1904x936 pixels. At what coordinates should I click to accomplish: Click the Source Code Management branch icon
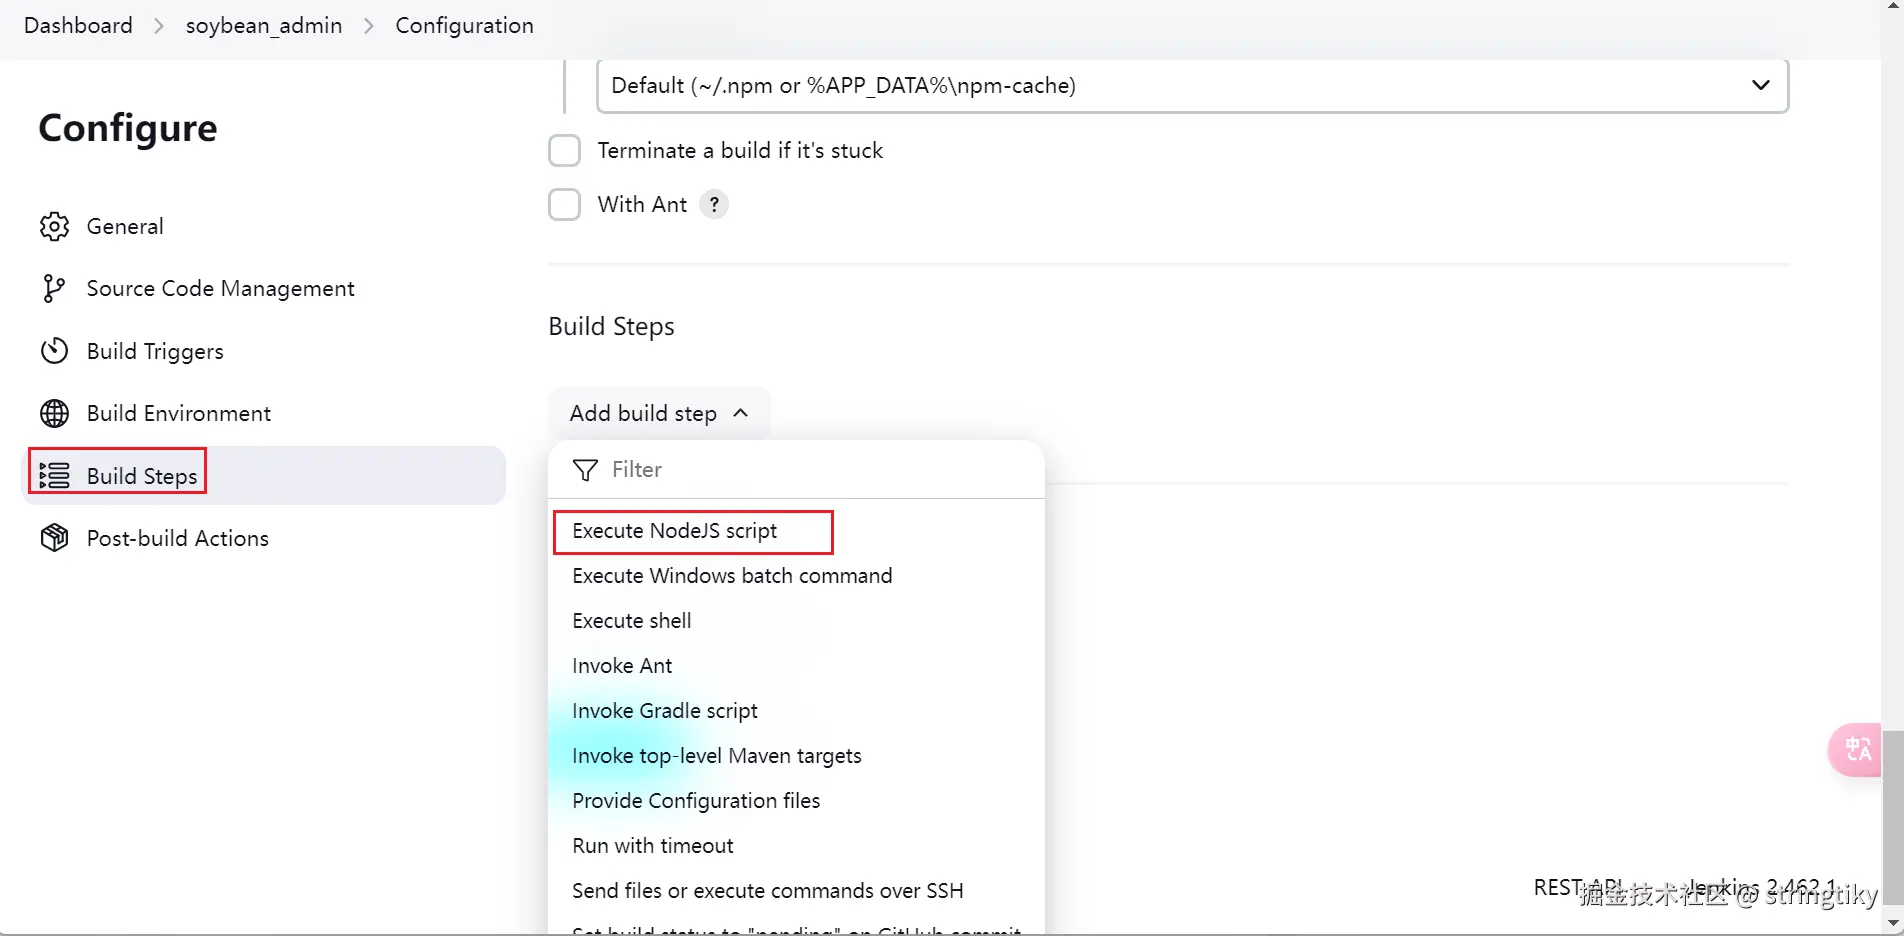click(54, 289)
